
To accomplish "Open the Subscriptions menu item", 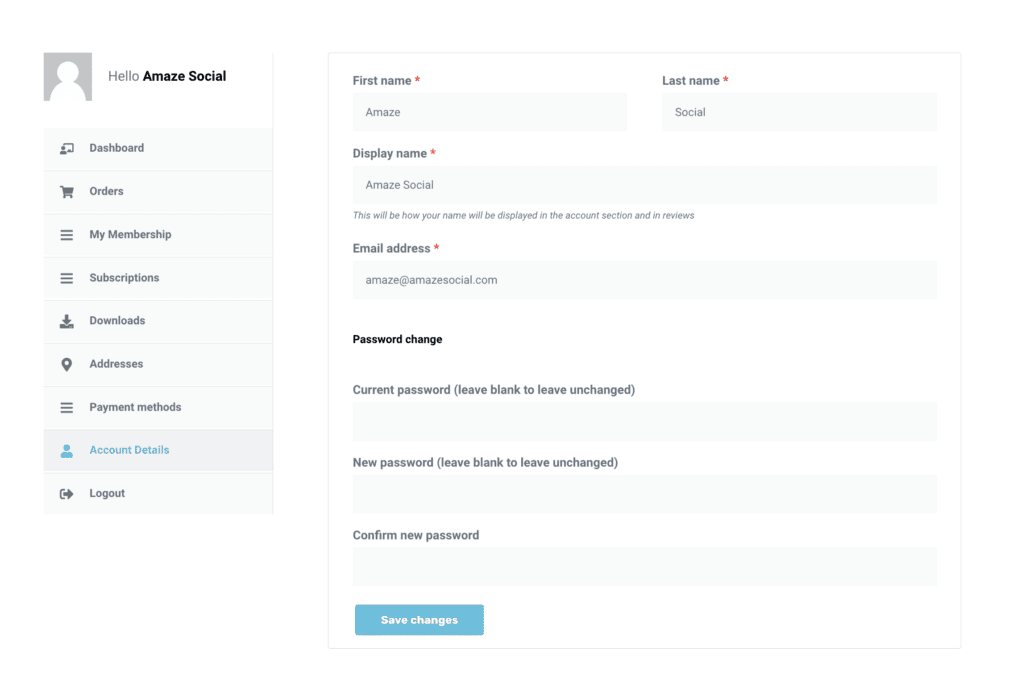I will click(158, 278).
